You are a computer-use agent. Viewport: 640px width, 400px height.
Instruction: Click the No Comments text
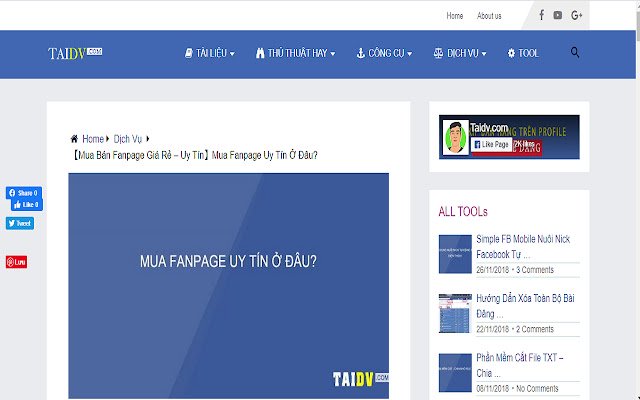(x=537, y=389)
